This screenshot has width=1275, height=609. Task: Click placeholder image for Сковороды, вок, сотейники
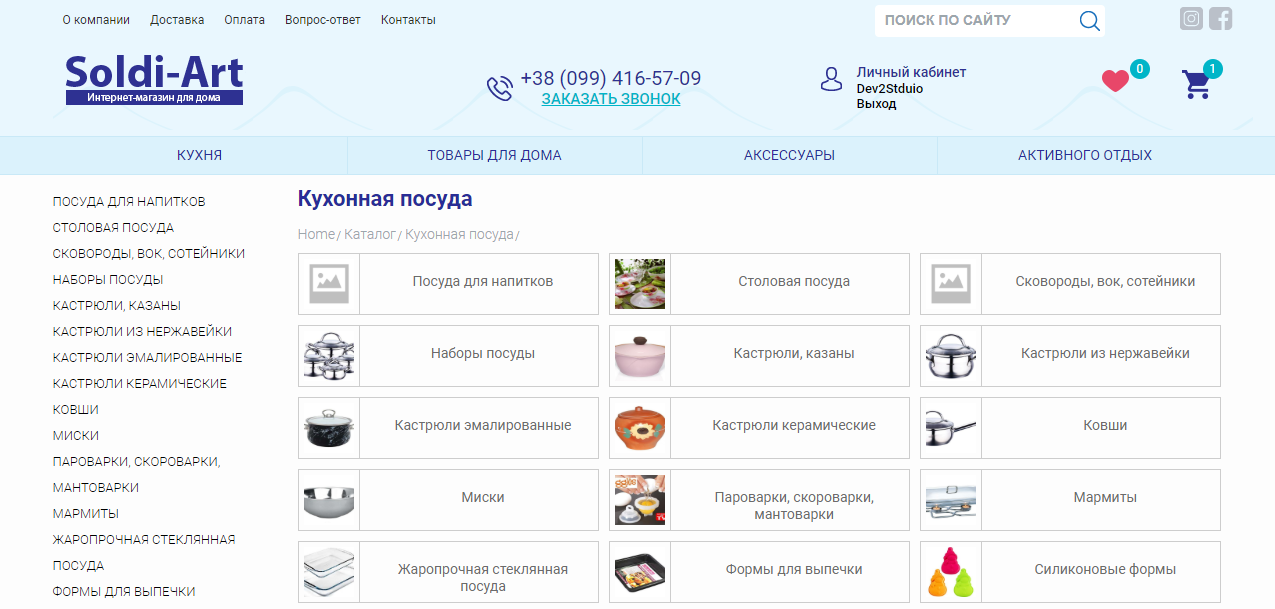[x=950, y=282]
